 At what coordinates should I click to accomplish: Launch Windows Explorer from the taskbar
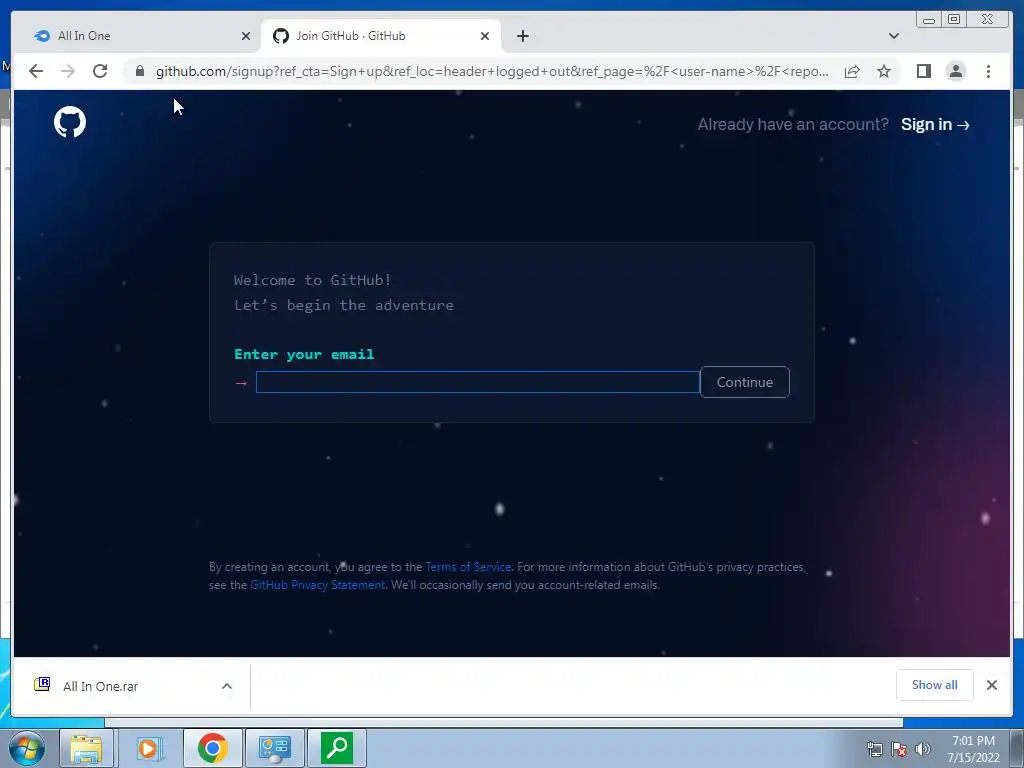tap(86, 748)
